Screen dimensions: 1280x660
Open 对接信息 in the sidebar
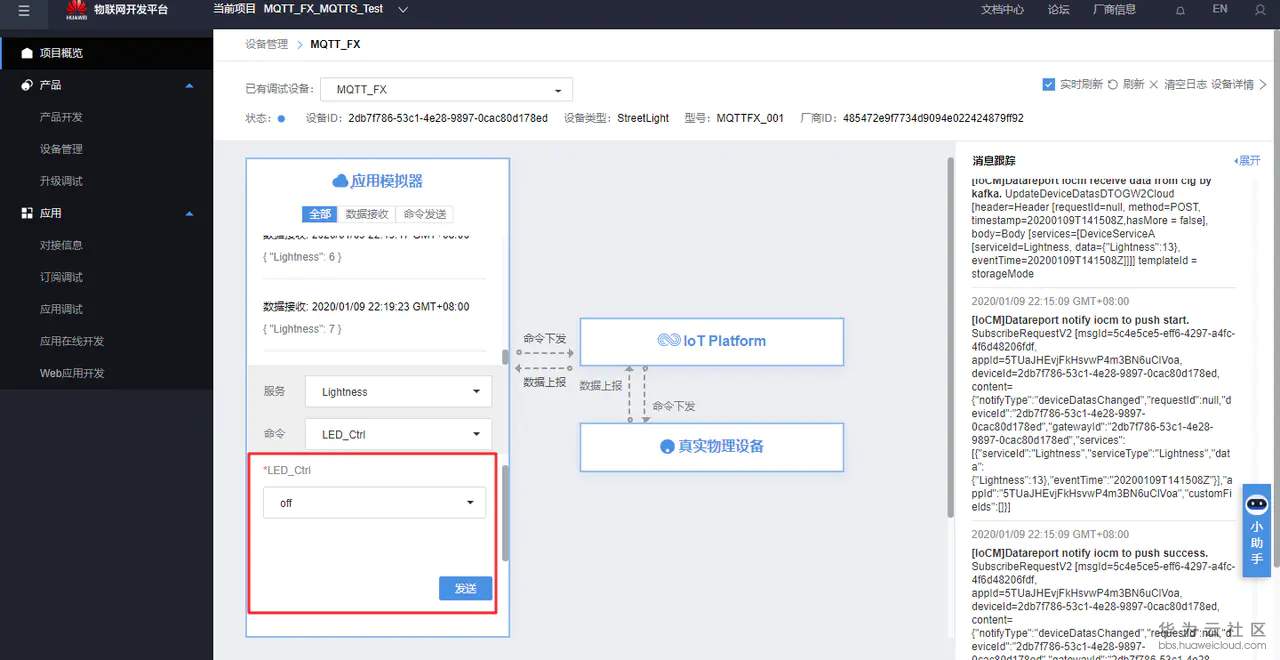61,245
